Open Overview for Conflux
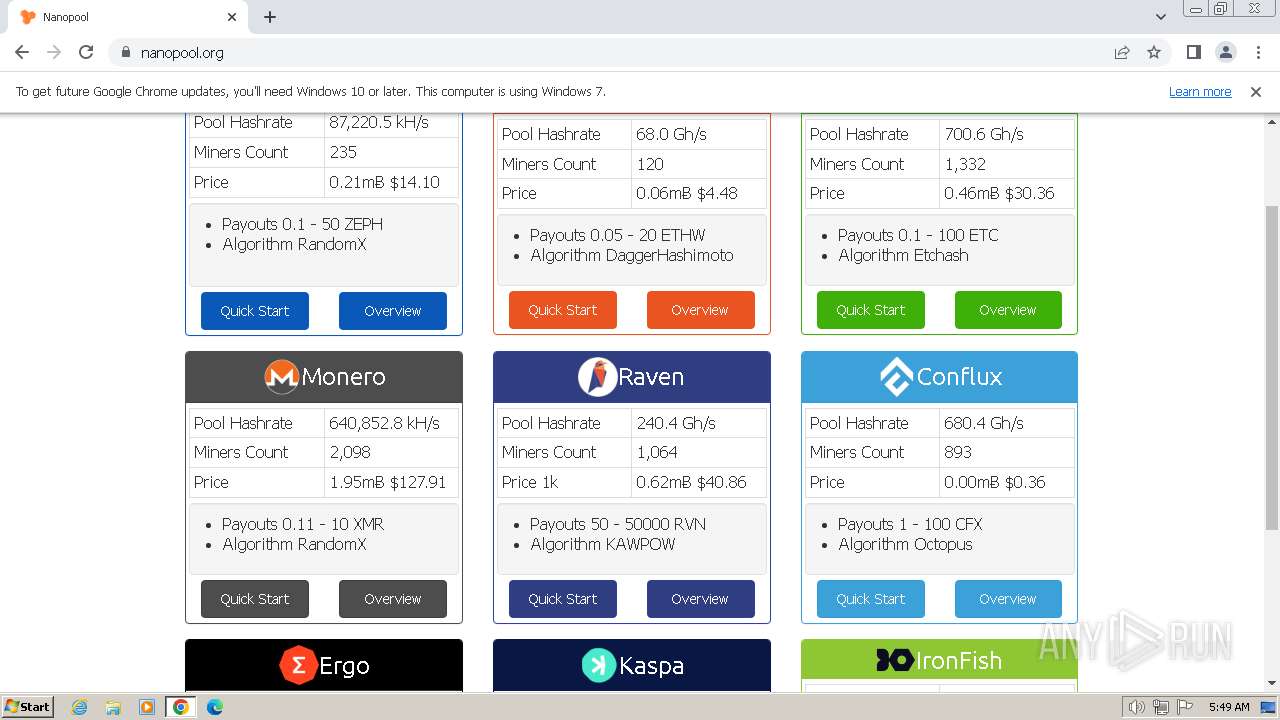 click(1008, 599)
